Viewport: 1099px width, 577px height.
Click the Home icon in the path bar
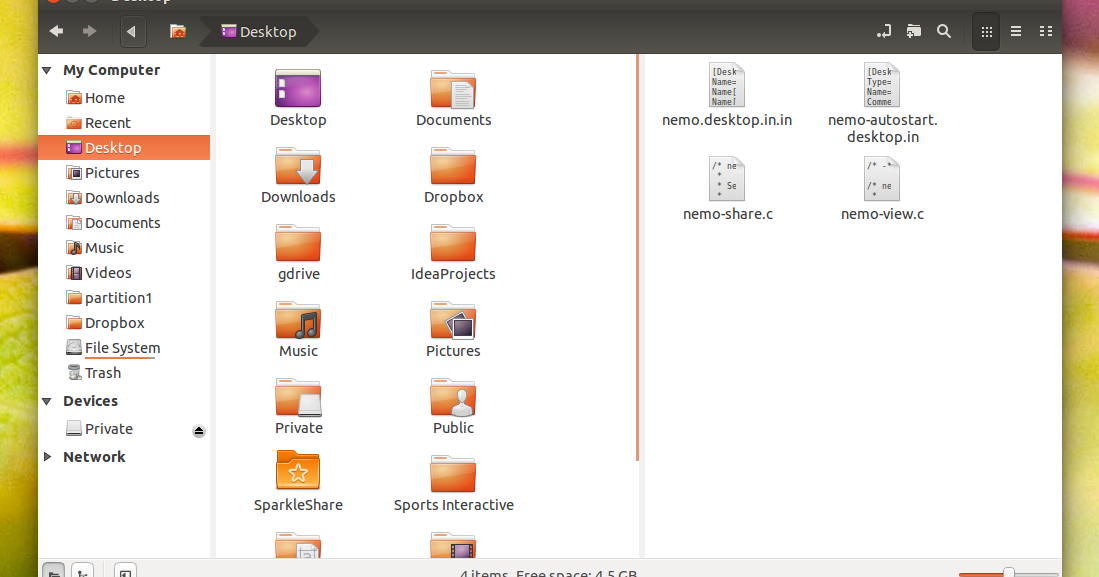(x=178, y=31)
